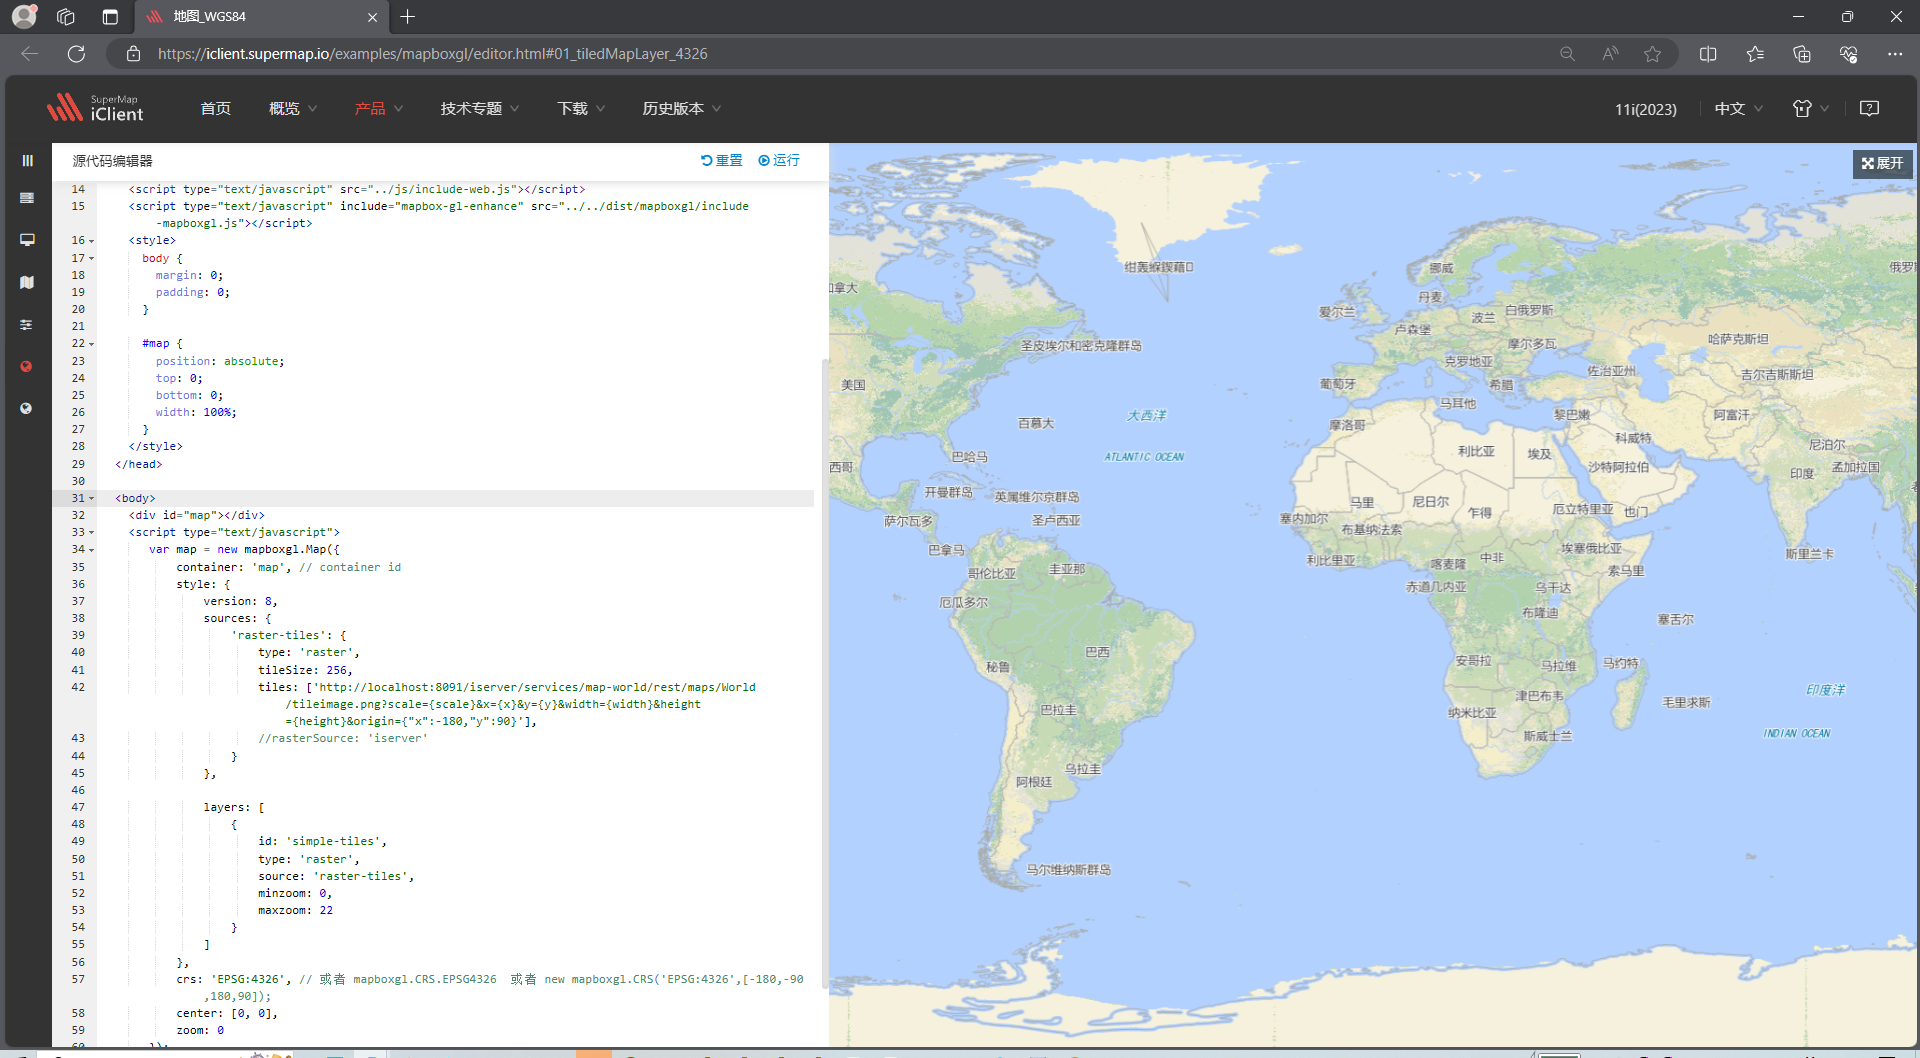Expand the 产品 menu
The height and width of the screenshot is (1058, 1920).
coord(378,108)
